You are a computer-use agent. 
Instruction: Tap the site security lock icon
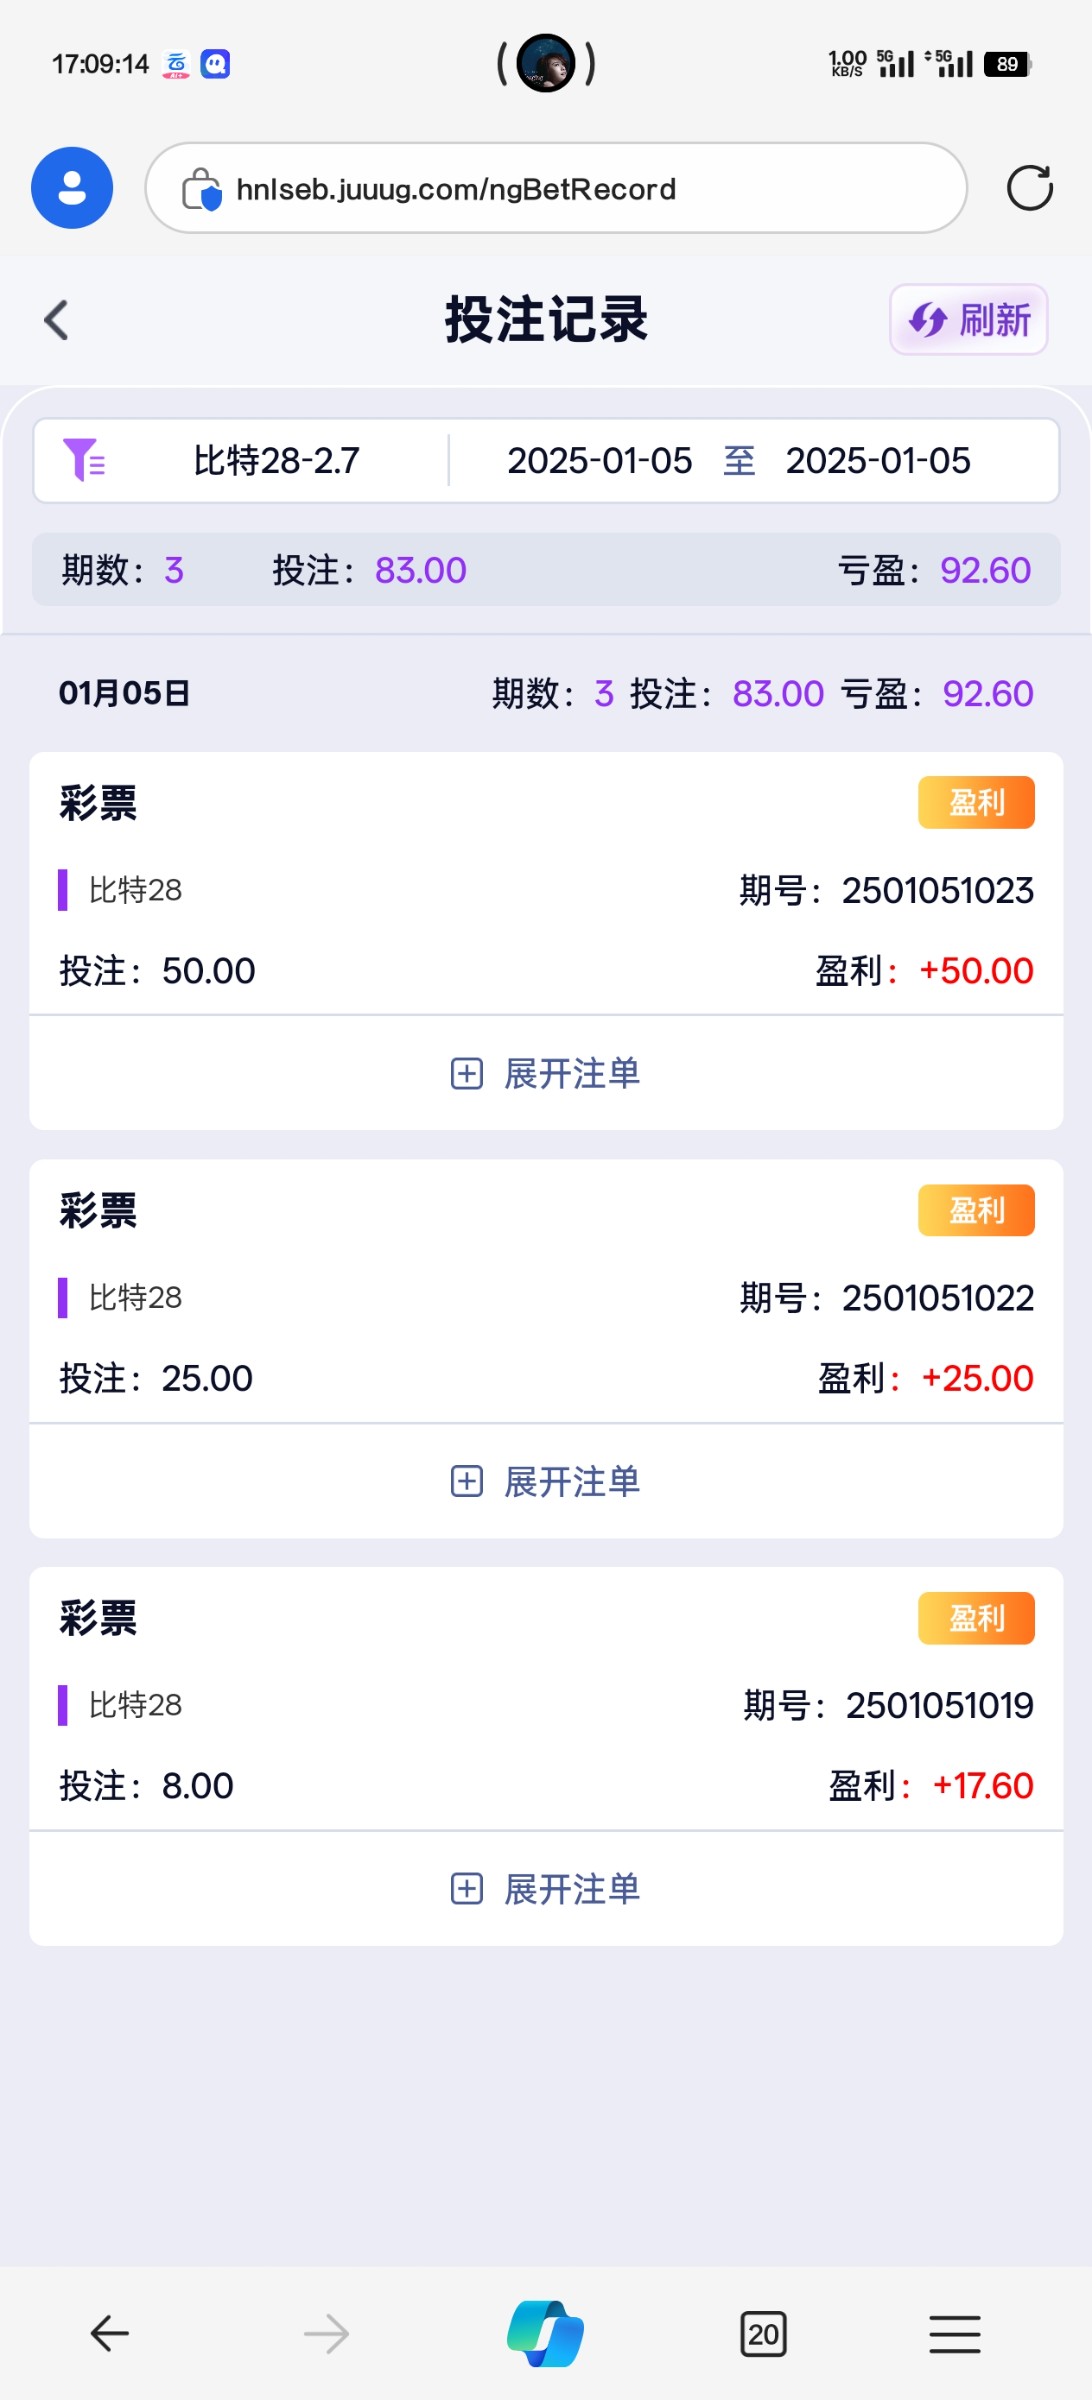click(x=201, y=189)
